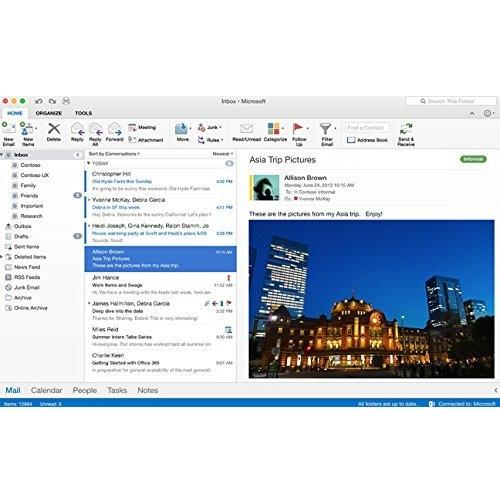Screen dimensions: 500x500
Task: Open the RSS Feeds folder
Action: click(27, 277)
